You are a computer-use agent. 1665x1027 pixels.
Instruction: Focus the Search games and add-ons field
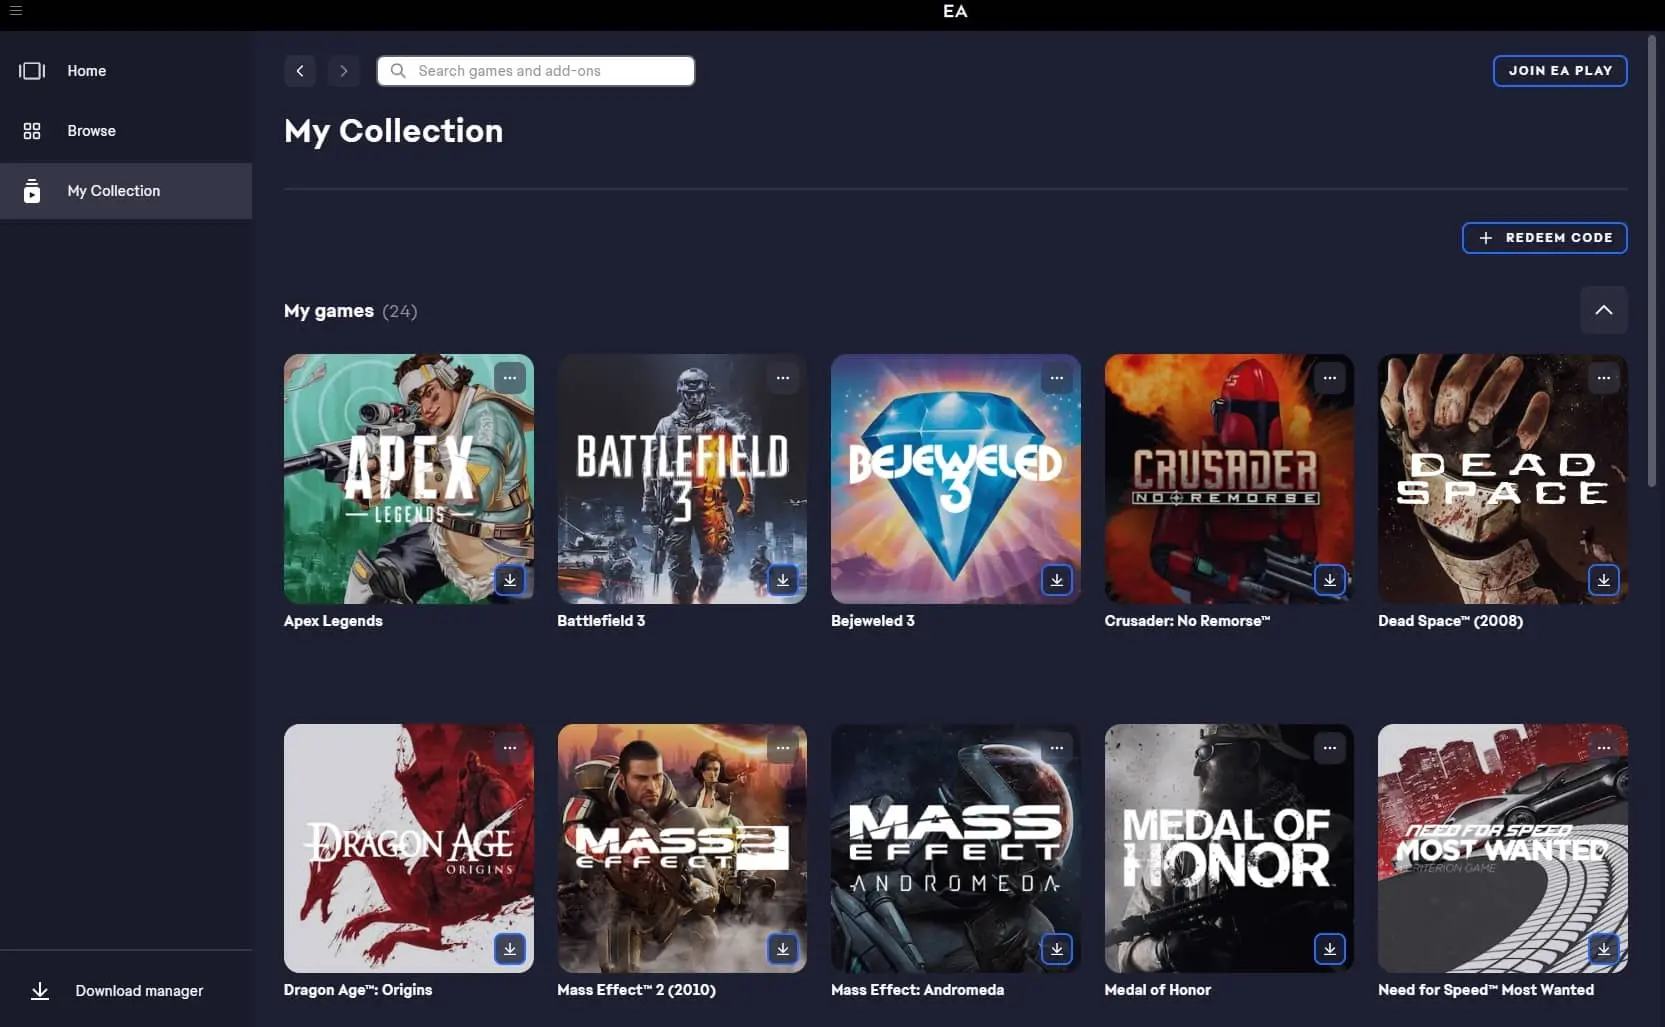pyautogui.click(x=536, y=71)
